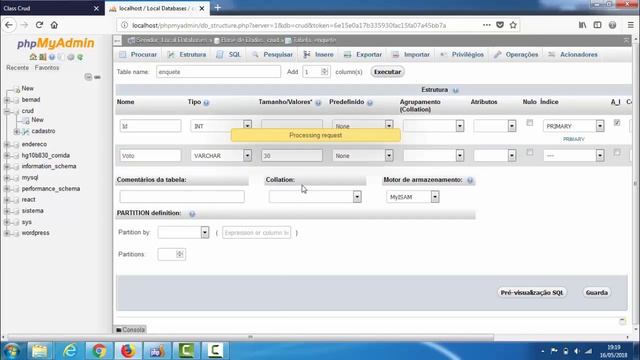Screen dimensions: 640x360
Task: Open the Importar tab
Action: tap(411, 54)
